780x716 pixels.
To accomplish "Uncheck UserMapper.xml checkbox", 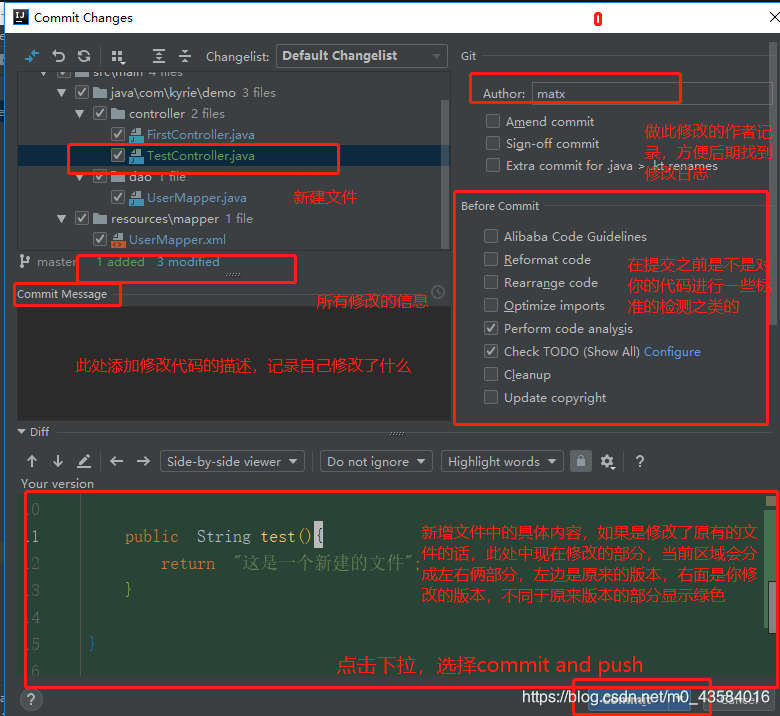I will (99, 239).
